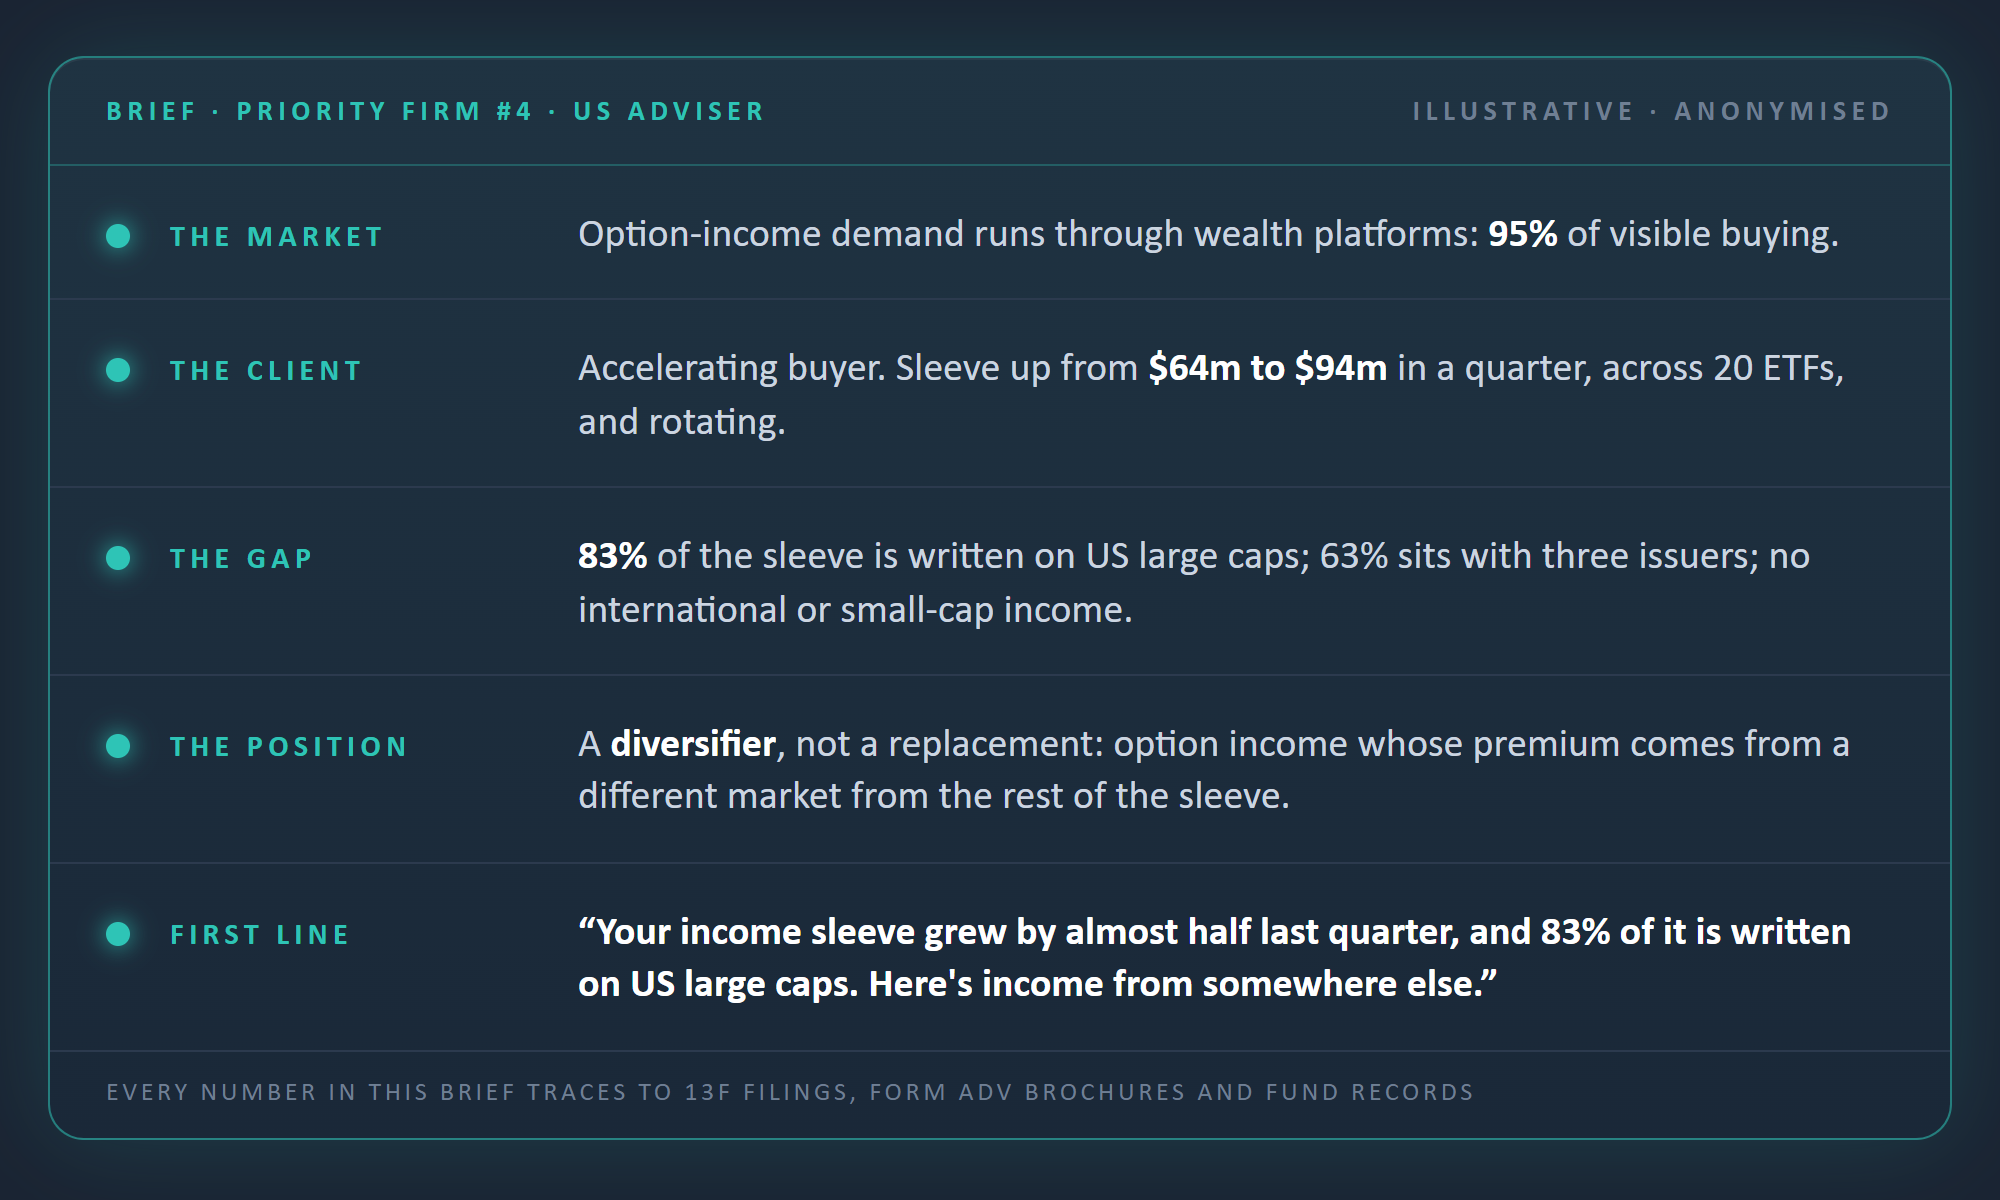Select the THE POSITION row label
The image size is (2000, 1200).
coord(289,747)
